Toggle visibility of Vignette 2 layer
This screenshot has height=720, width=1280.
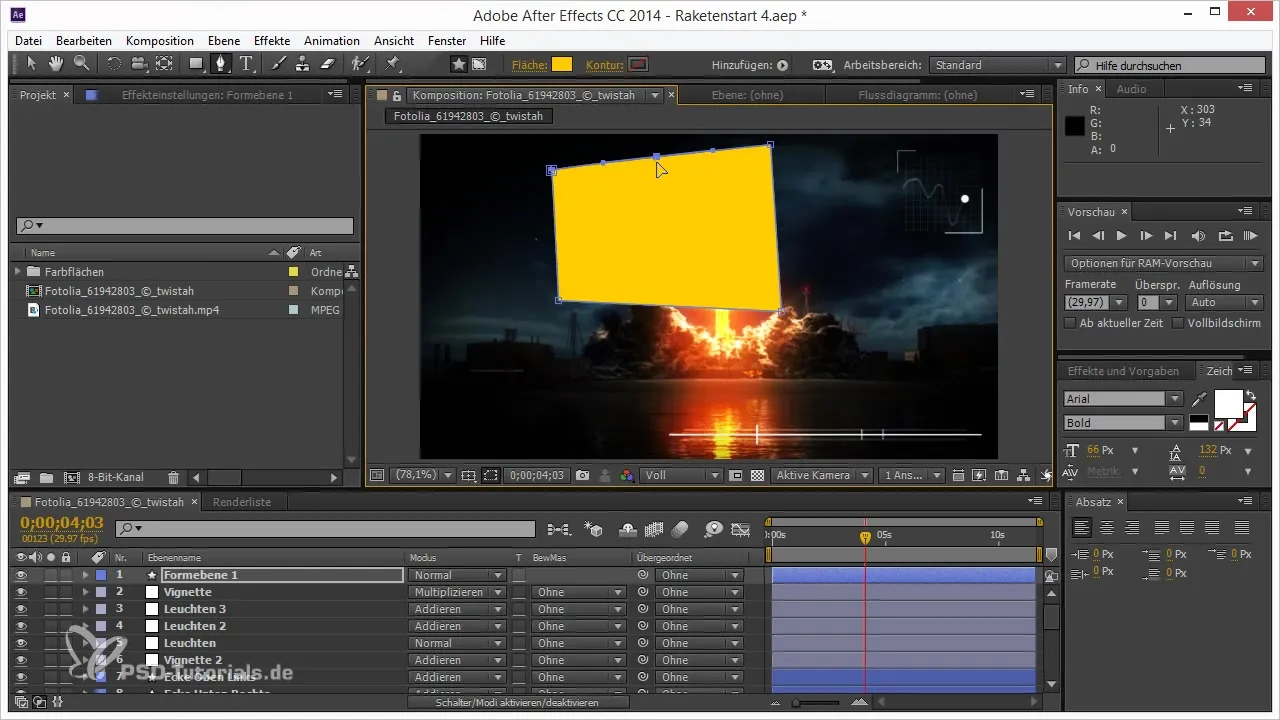tap(20, 660)
